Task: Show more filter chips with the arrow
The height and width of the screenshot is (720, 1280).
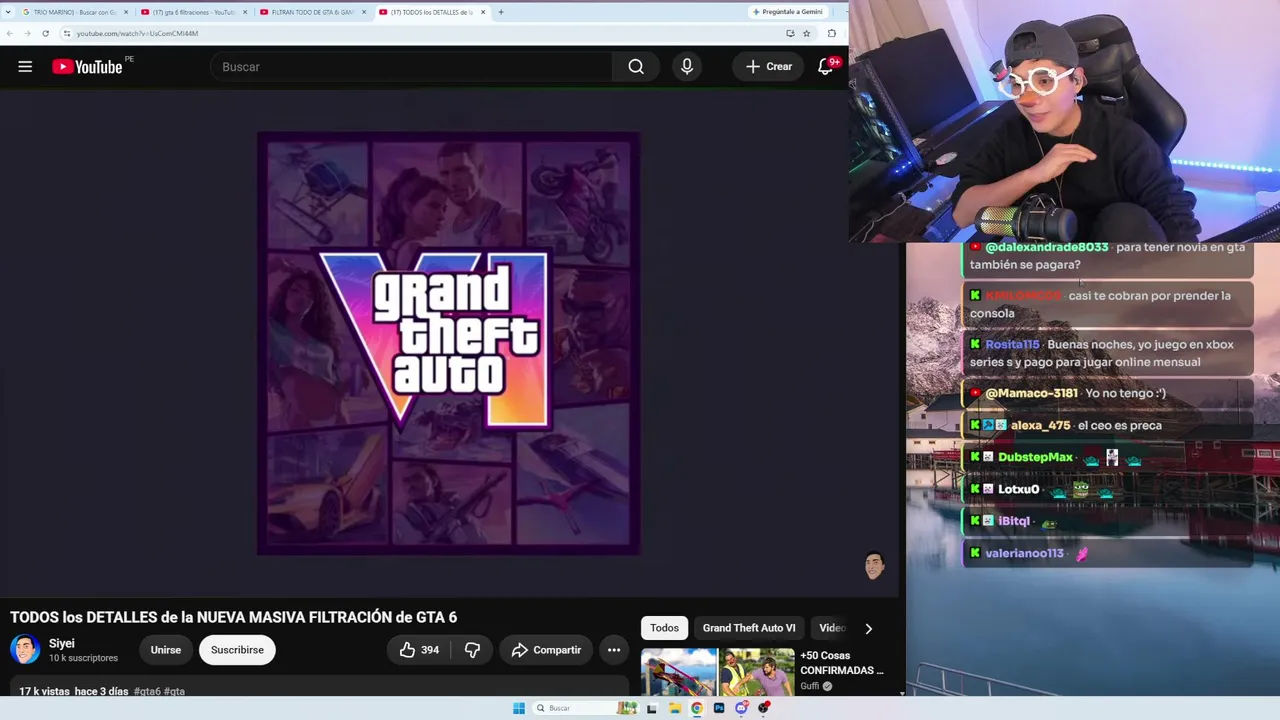Action: click(868, 628)
